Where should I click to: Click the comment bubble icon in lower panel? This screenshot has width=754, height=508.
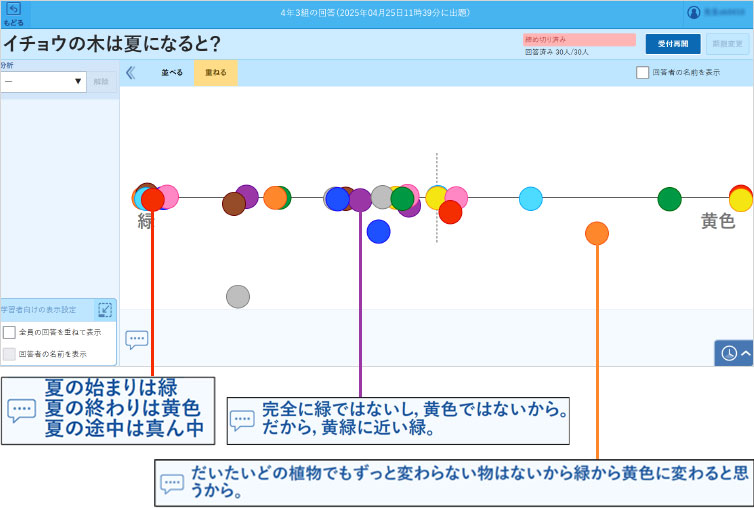(x=136, y=339)
